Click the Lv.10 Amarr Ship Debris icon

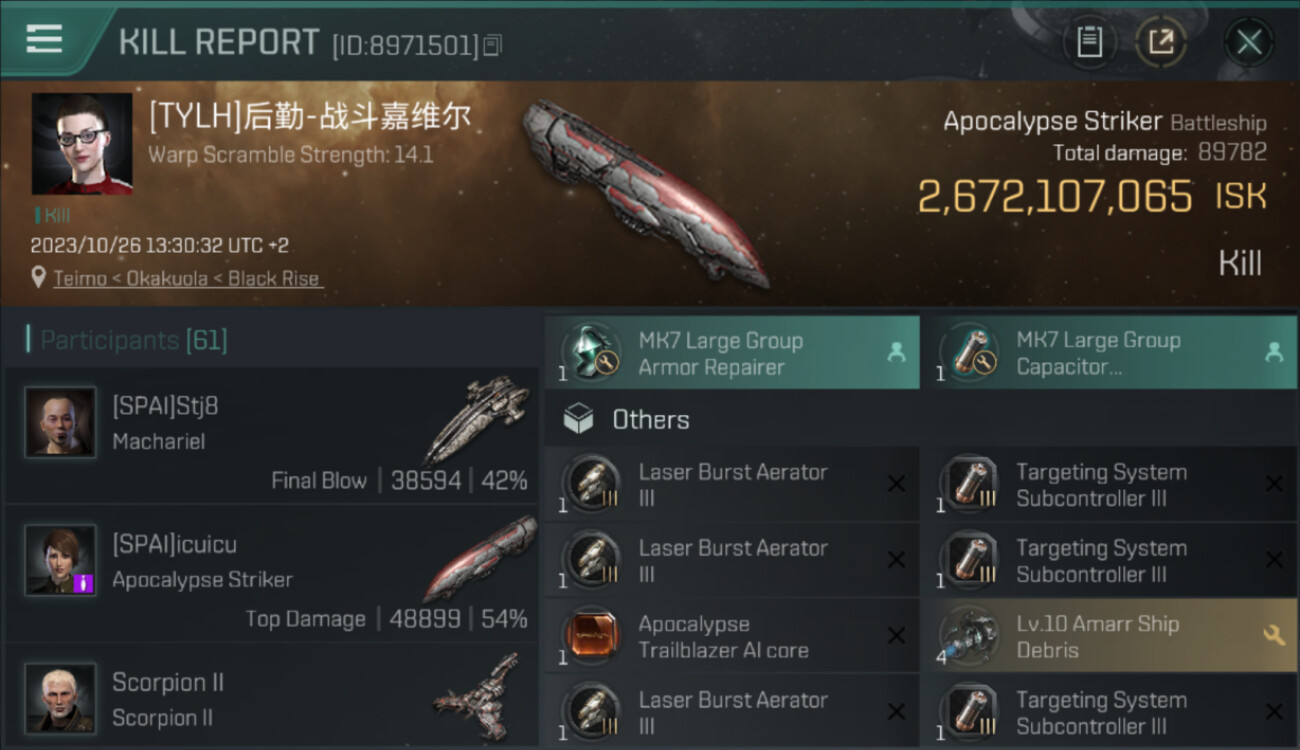pos(970,637)
